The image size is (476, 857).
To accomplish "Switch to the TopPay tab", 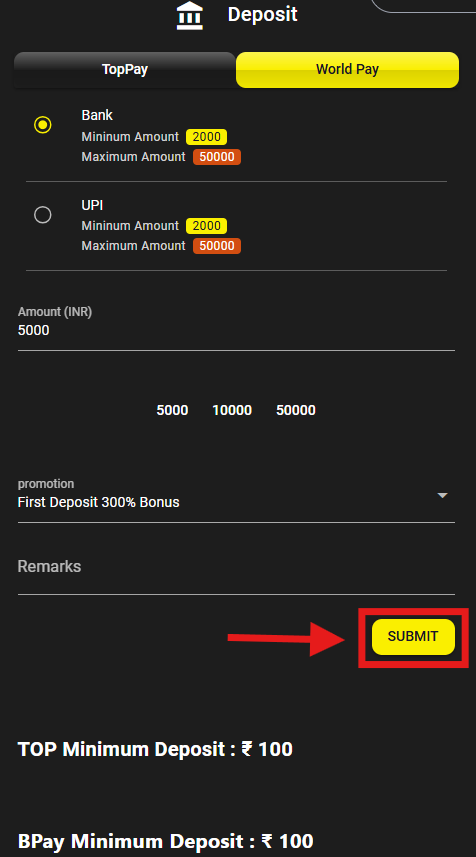I will (x=125, y=69).
